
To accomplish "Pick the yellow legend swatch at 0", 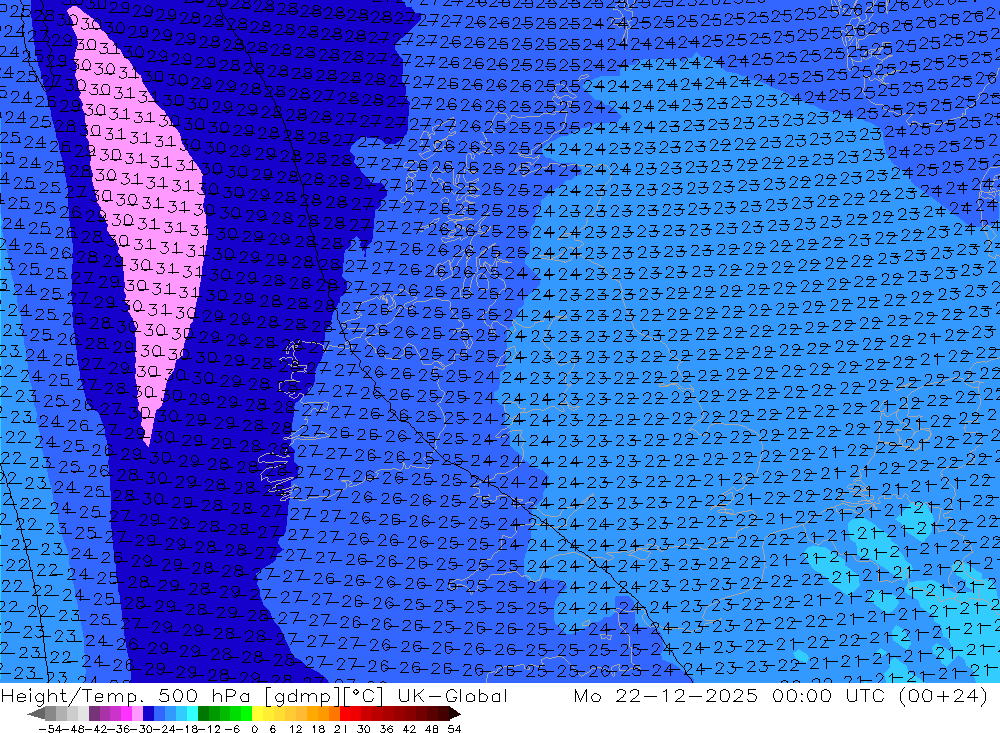I will click(x=257, y=713).
